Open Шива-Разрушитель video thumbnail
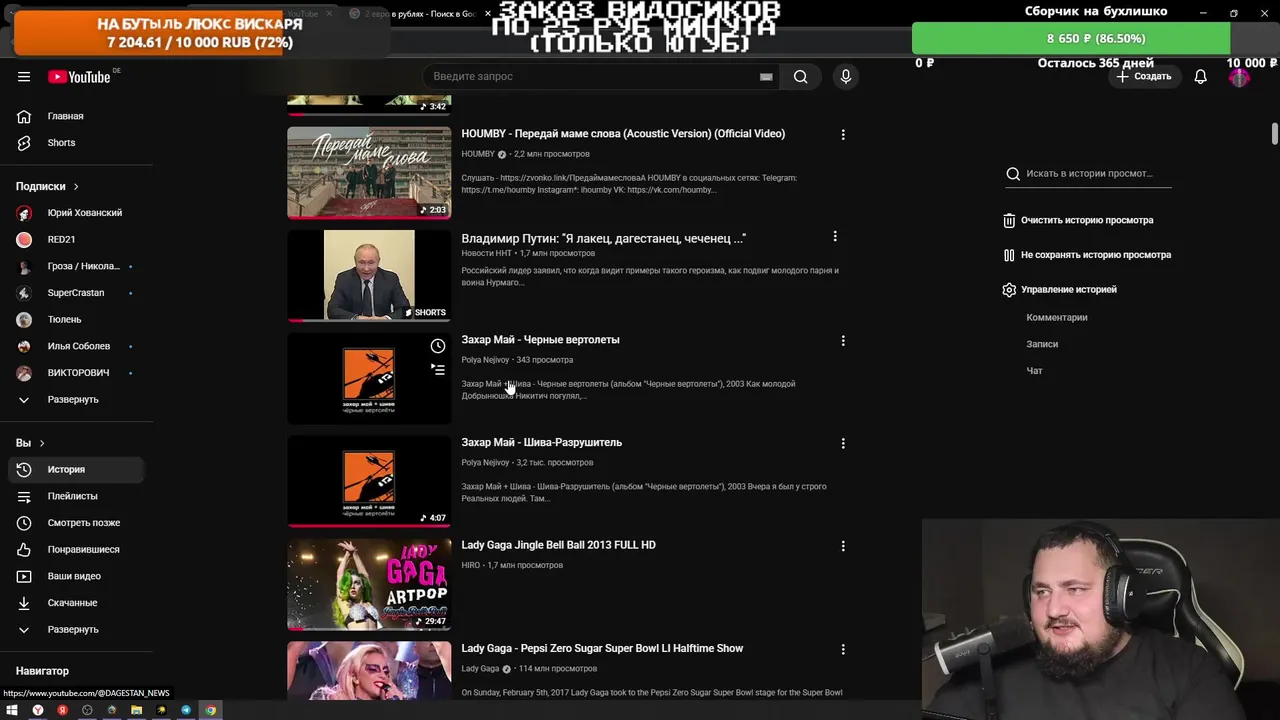1280x720 pixels. coord(369,482)
